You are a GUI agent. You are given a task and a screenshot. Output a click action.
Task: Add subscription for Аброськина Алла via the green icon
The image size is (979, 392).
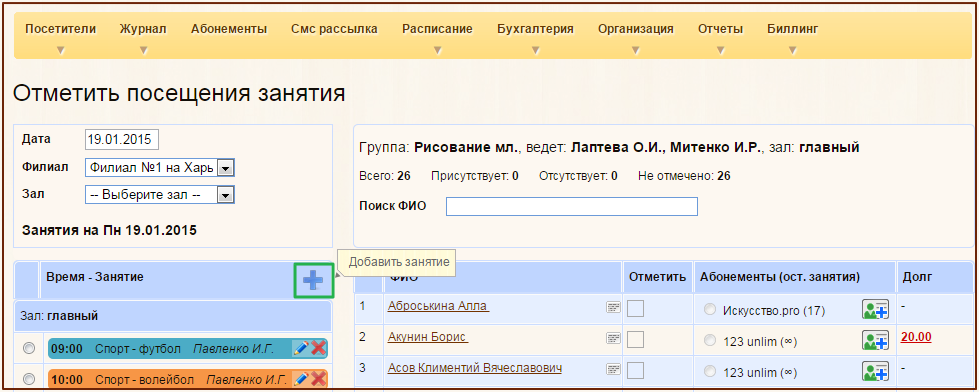875,309
